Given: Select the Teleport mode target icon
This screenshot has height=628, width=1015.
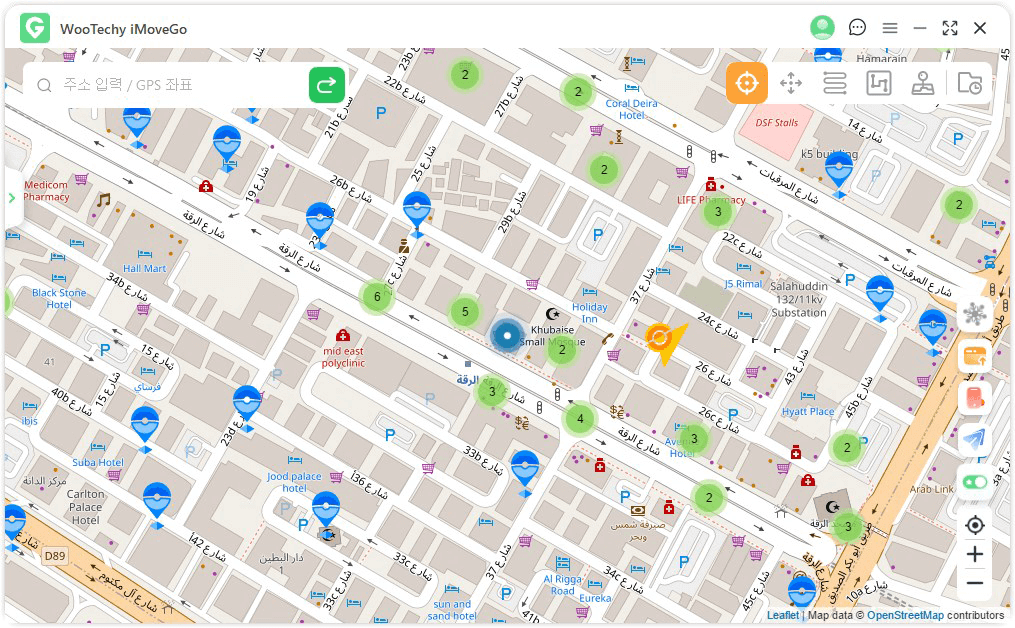Looking at the screenshot, I should click(x=746, y=84).
